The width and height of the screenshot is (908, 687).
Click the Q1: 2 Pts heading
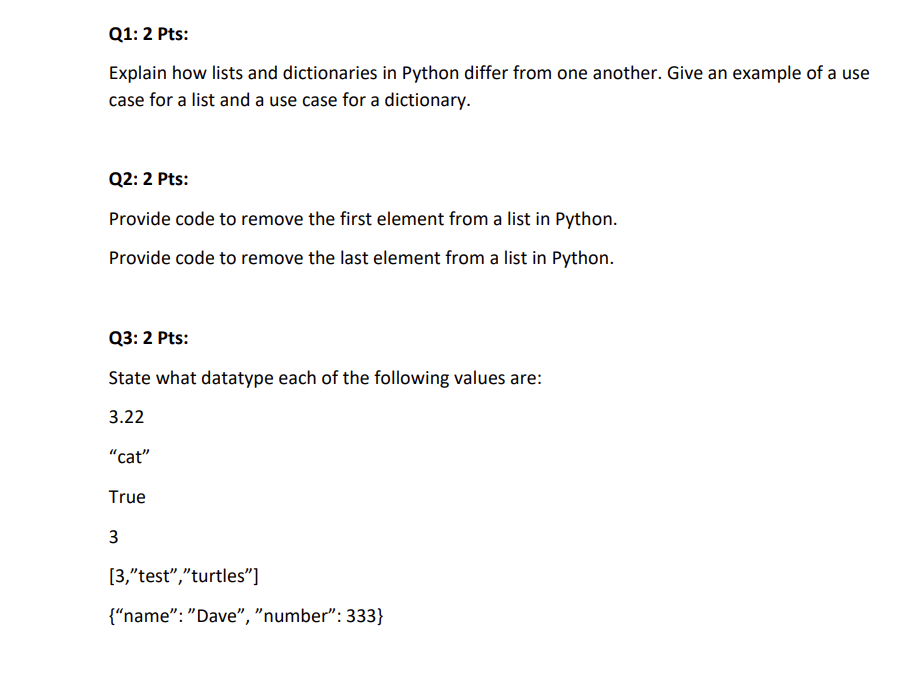148,34
